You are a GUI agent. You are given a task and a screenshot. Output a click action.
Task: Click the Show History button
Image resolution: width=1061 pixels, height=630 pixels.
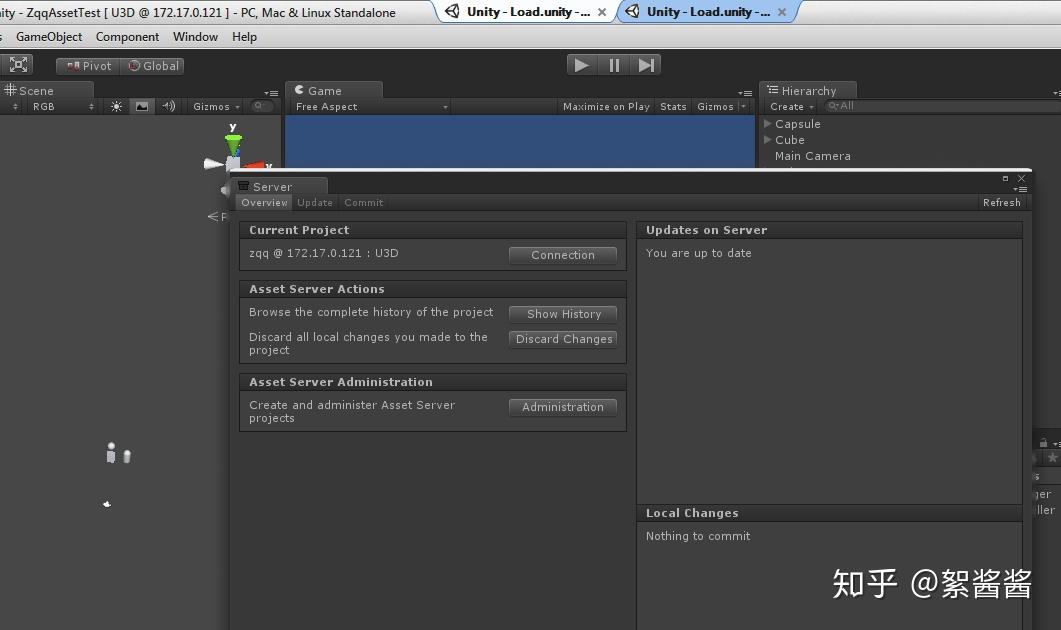pyautogui.click(x=562, y=313)
